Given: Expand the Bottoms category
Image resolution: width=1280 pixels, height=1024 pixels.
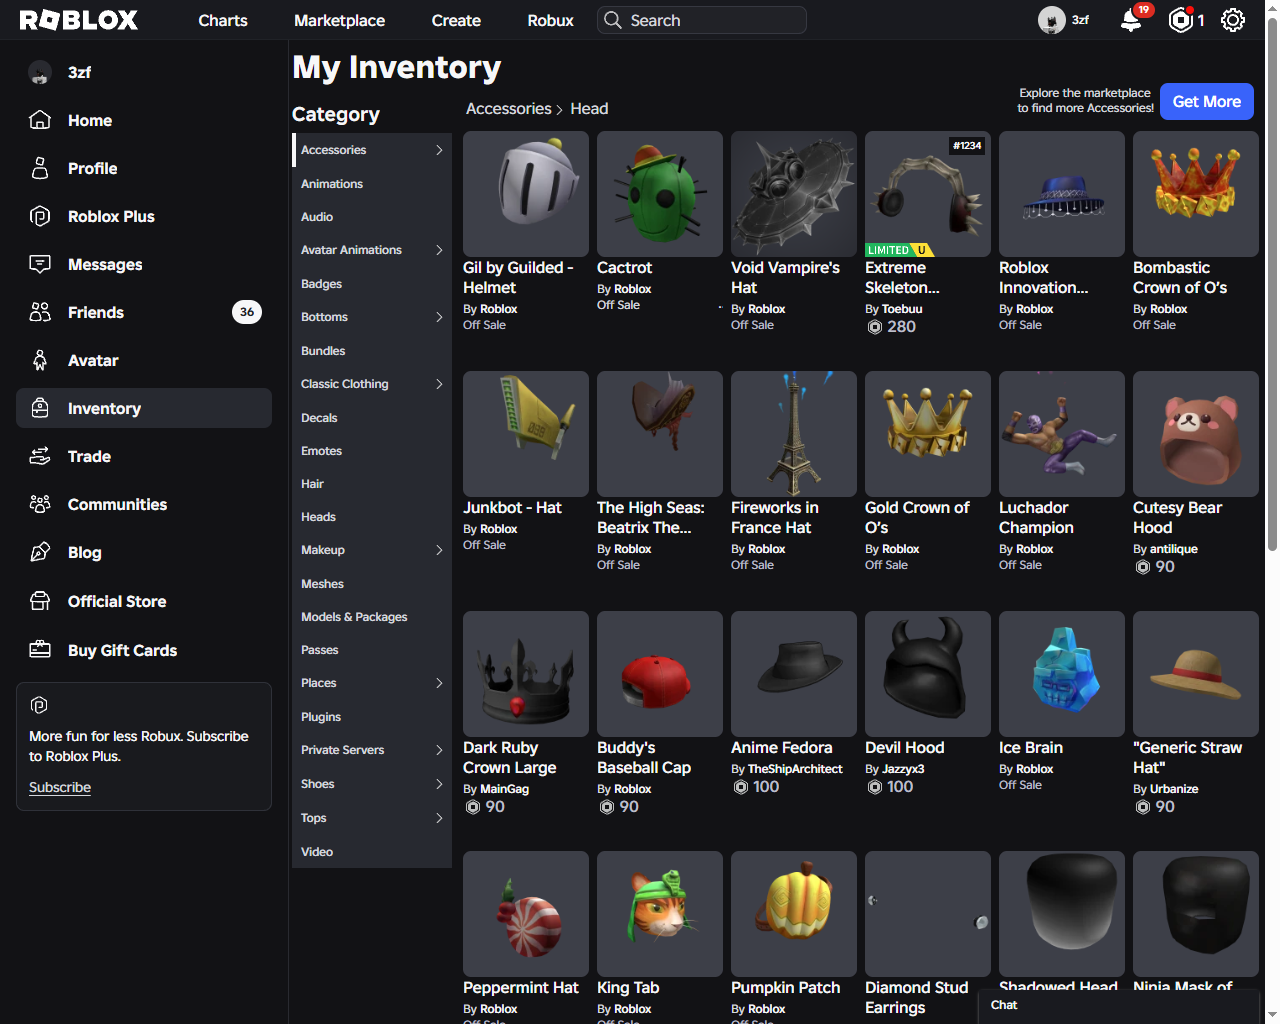Looking at the screenshot, I should pos(439,317).
